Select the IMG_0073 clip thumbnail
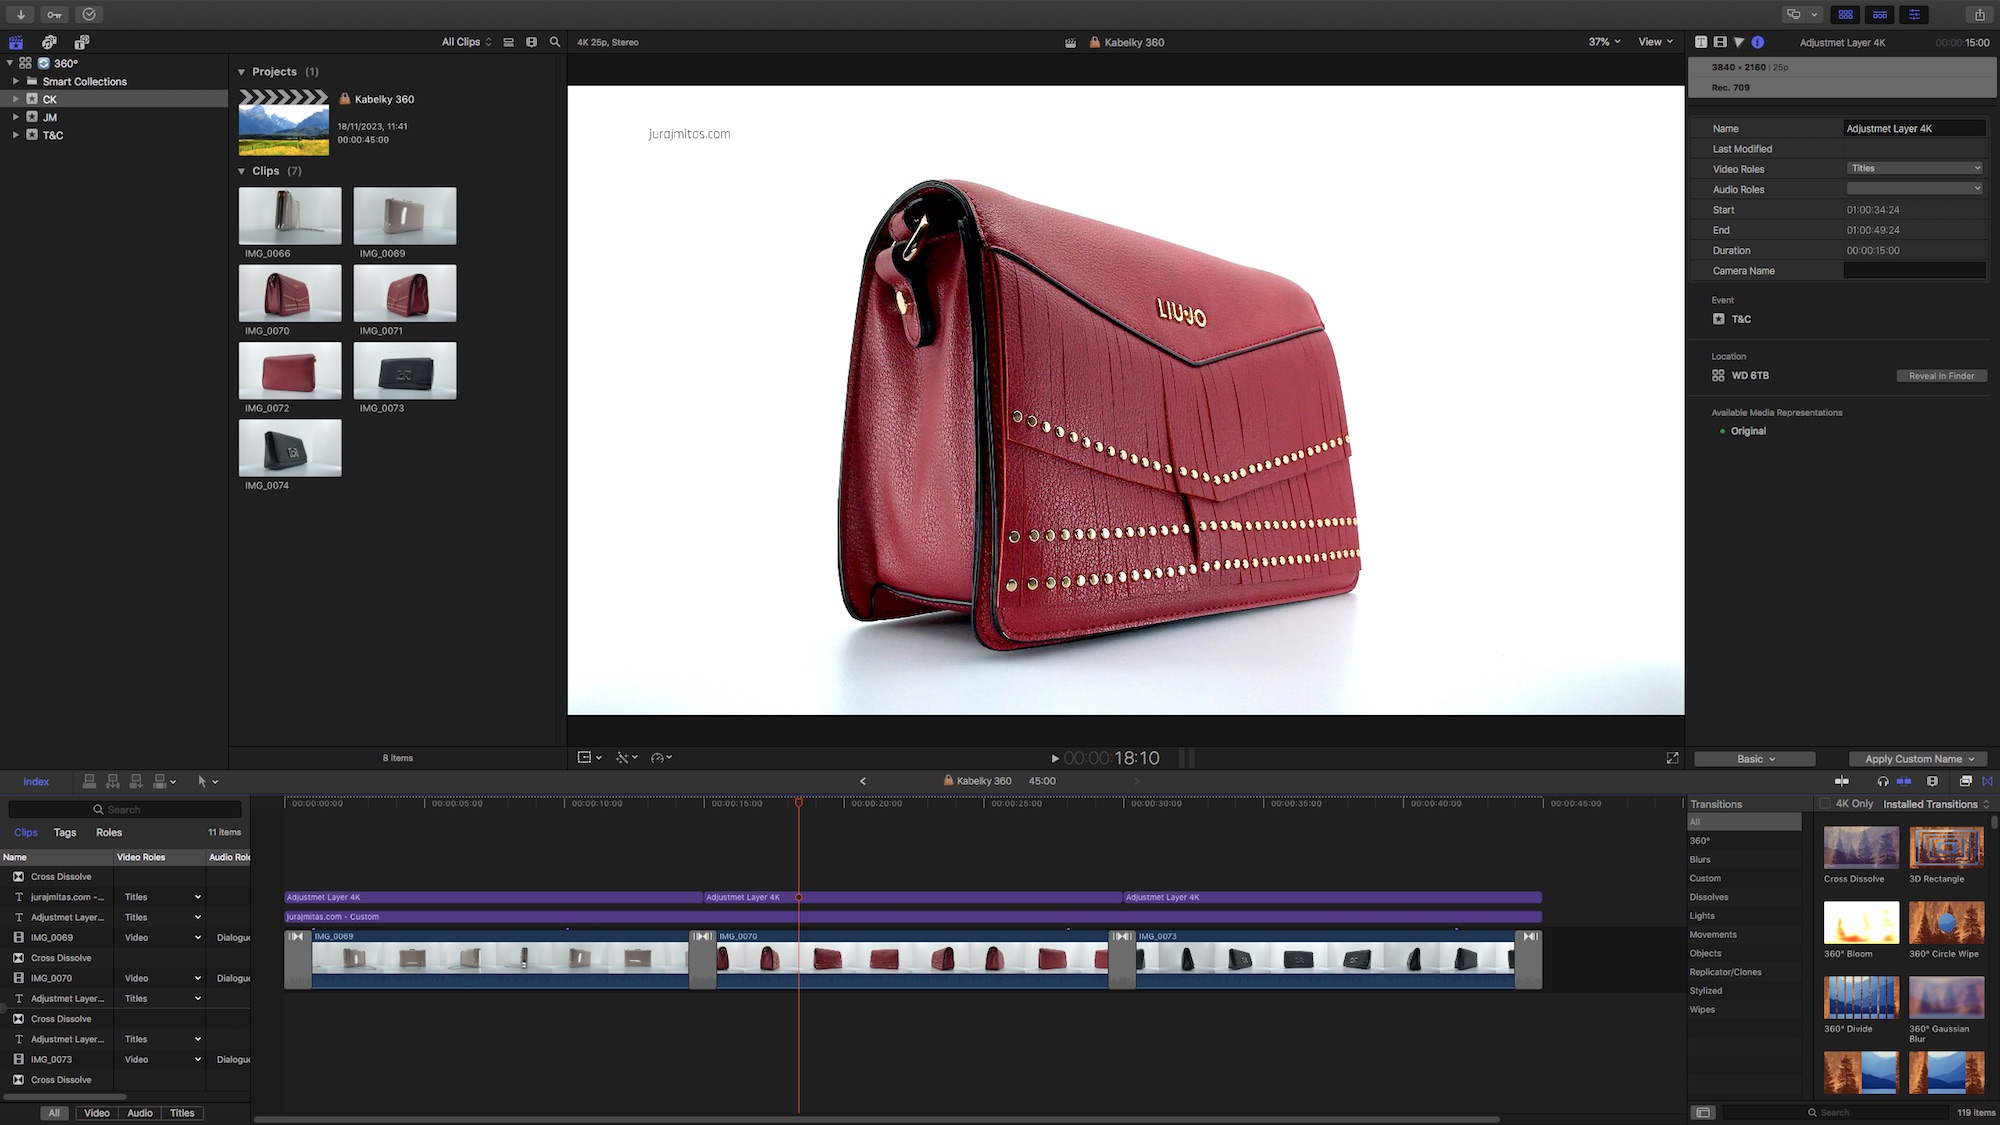Image resolution: width=2000 pixels, height=1125 pixels. [x=405, y=371]
